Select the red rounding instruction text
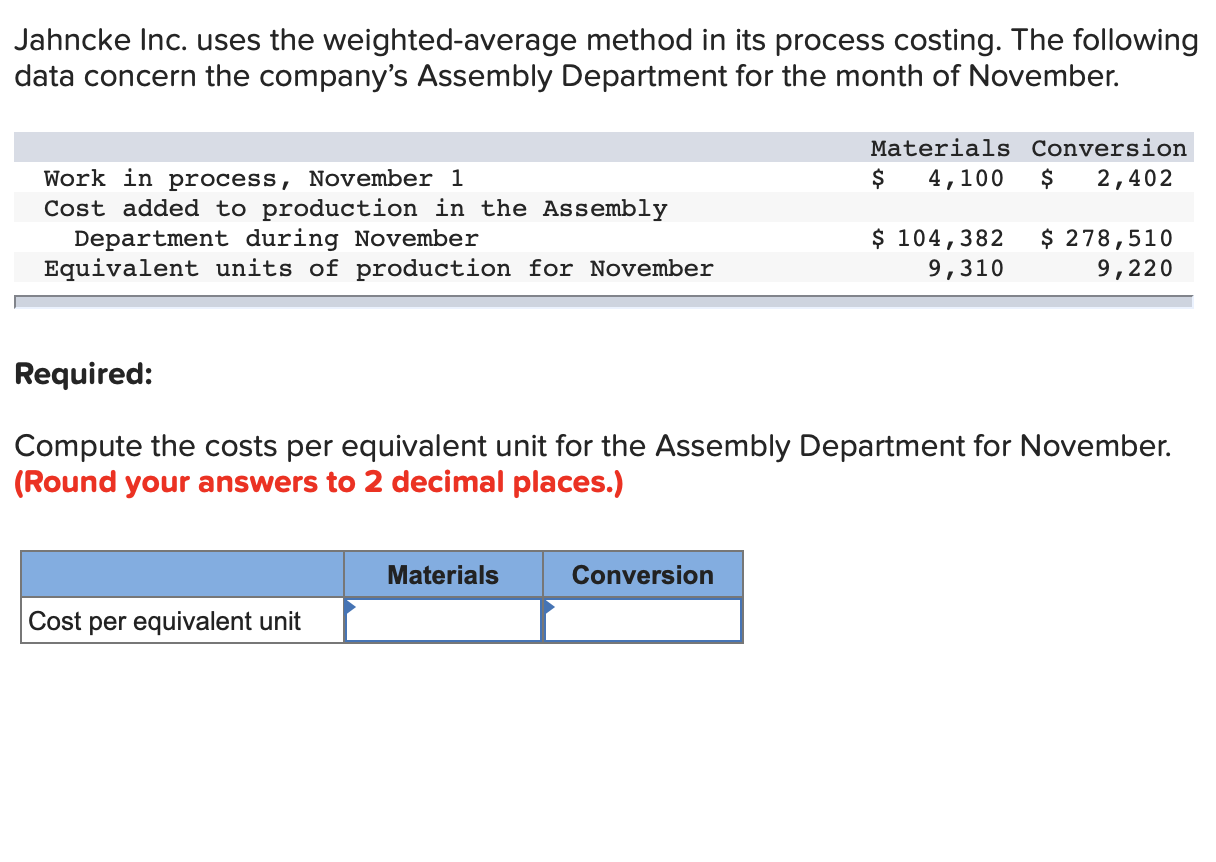This screenshot has width=1216, height=862. [318, 482]
